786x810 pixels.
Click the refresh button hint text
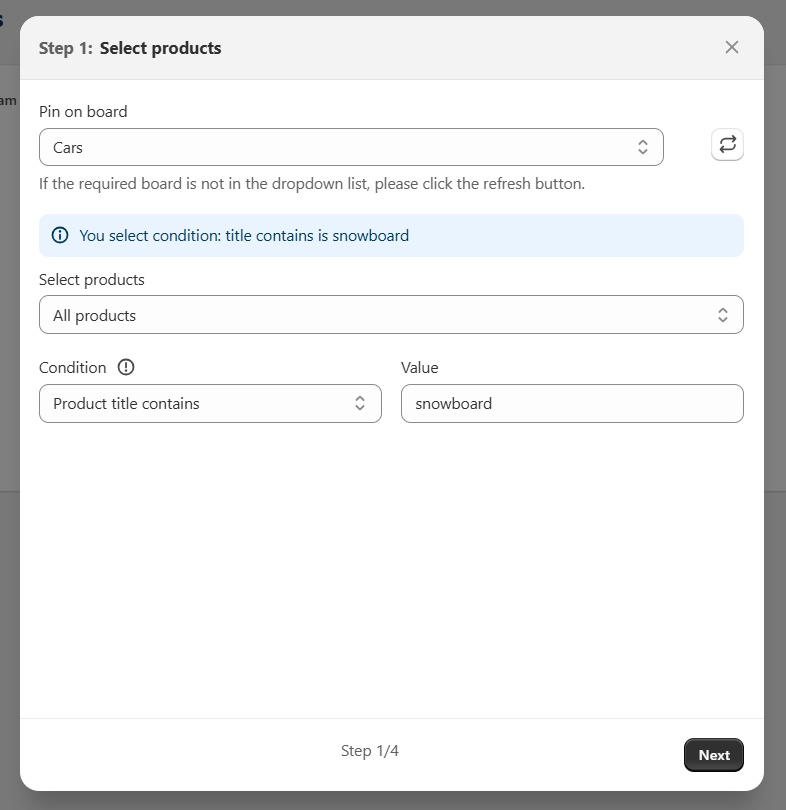[x=312, y=184]
